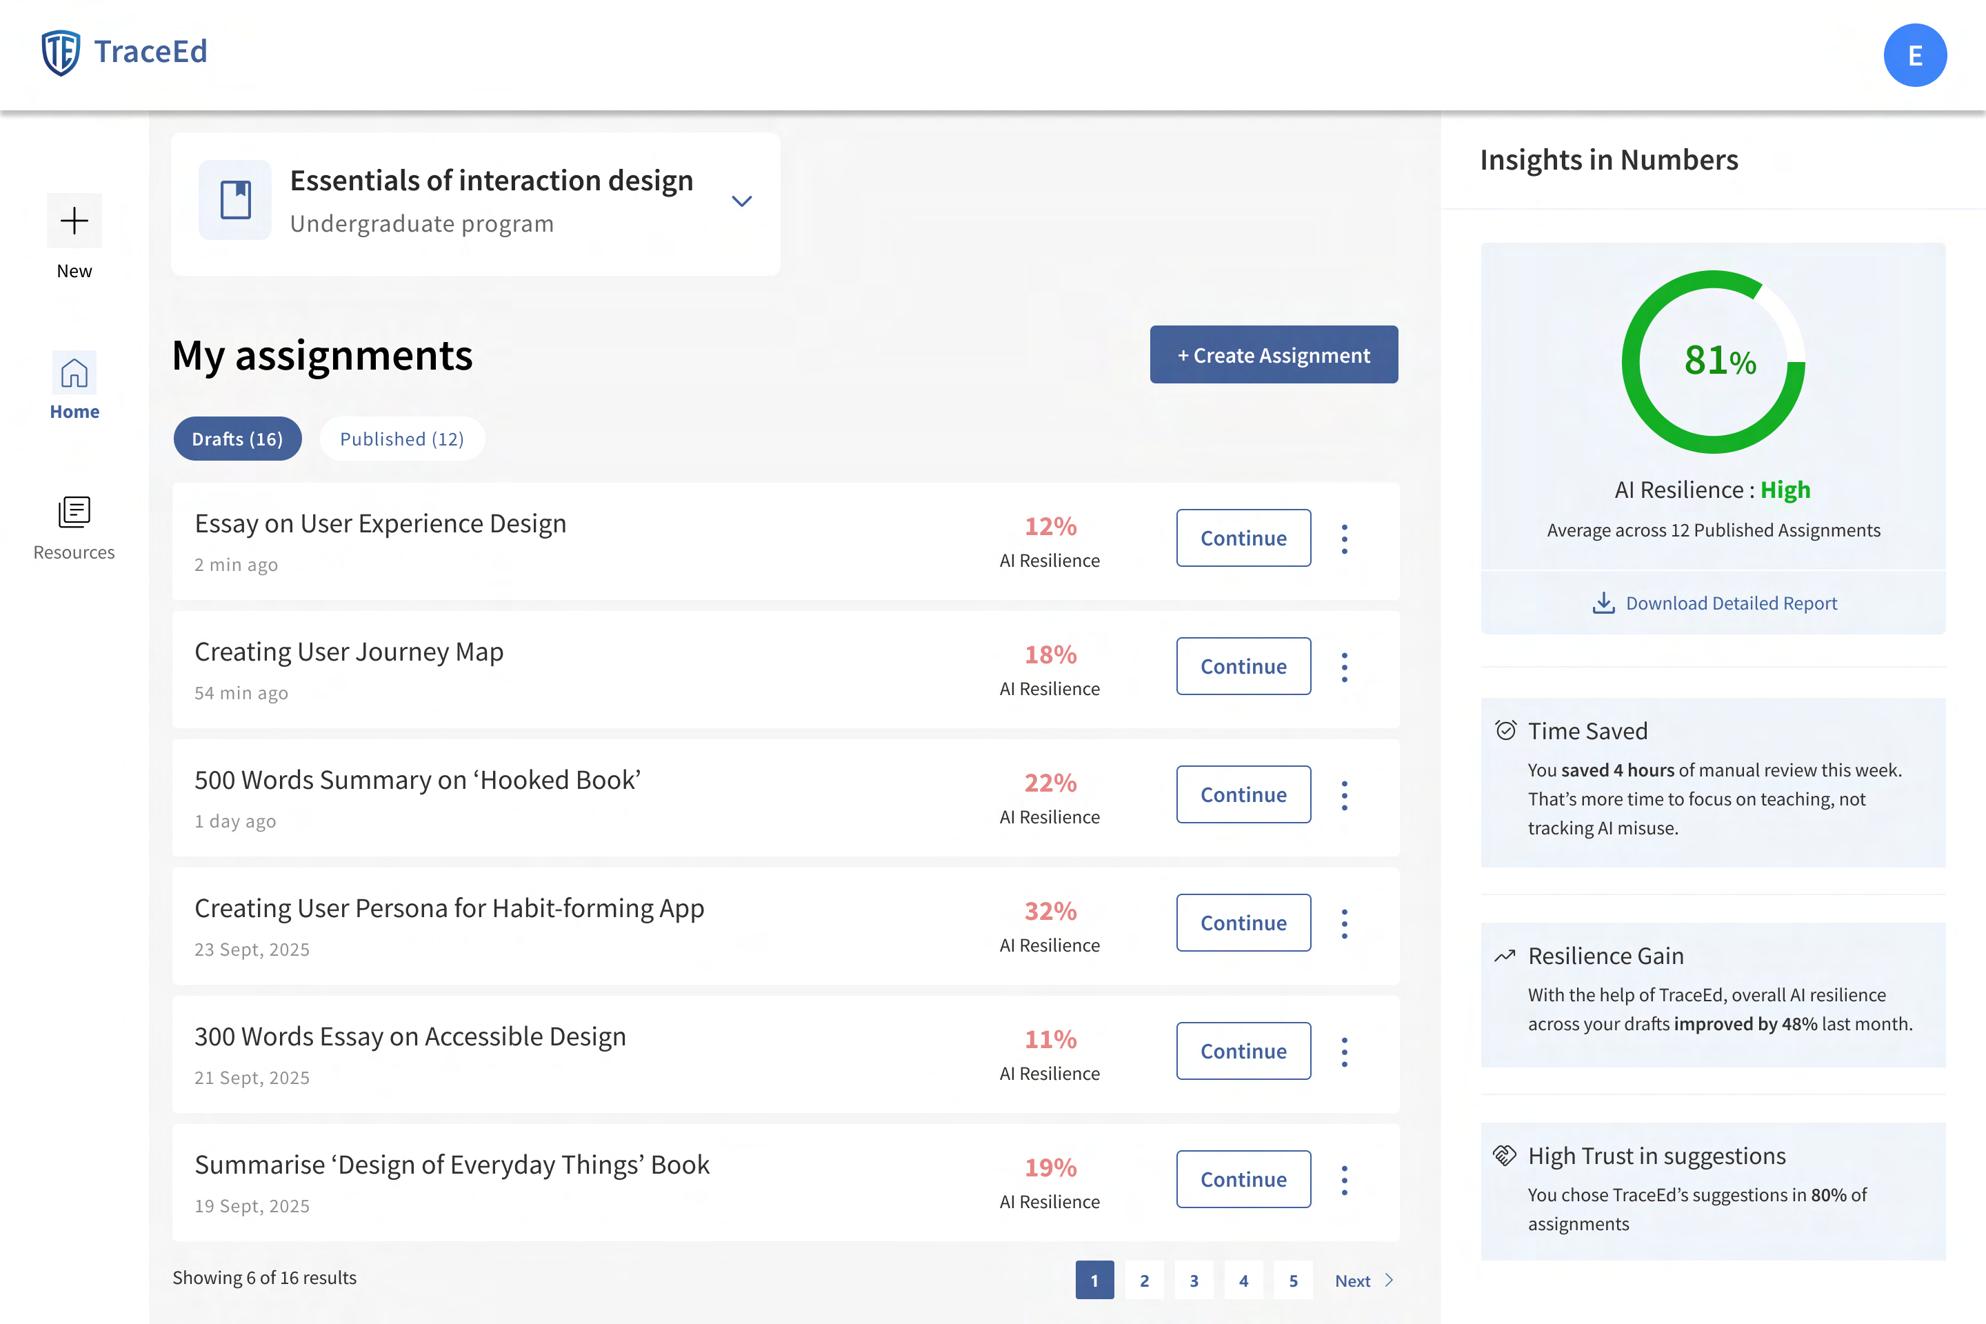Go to page 3 of results
Image resolution: width=1986 pixels, height=1324 pixels.
click(x=1193, y=1281)
